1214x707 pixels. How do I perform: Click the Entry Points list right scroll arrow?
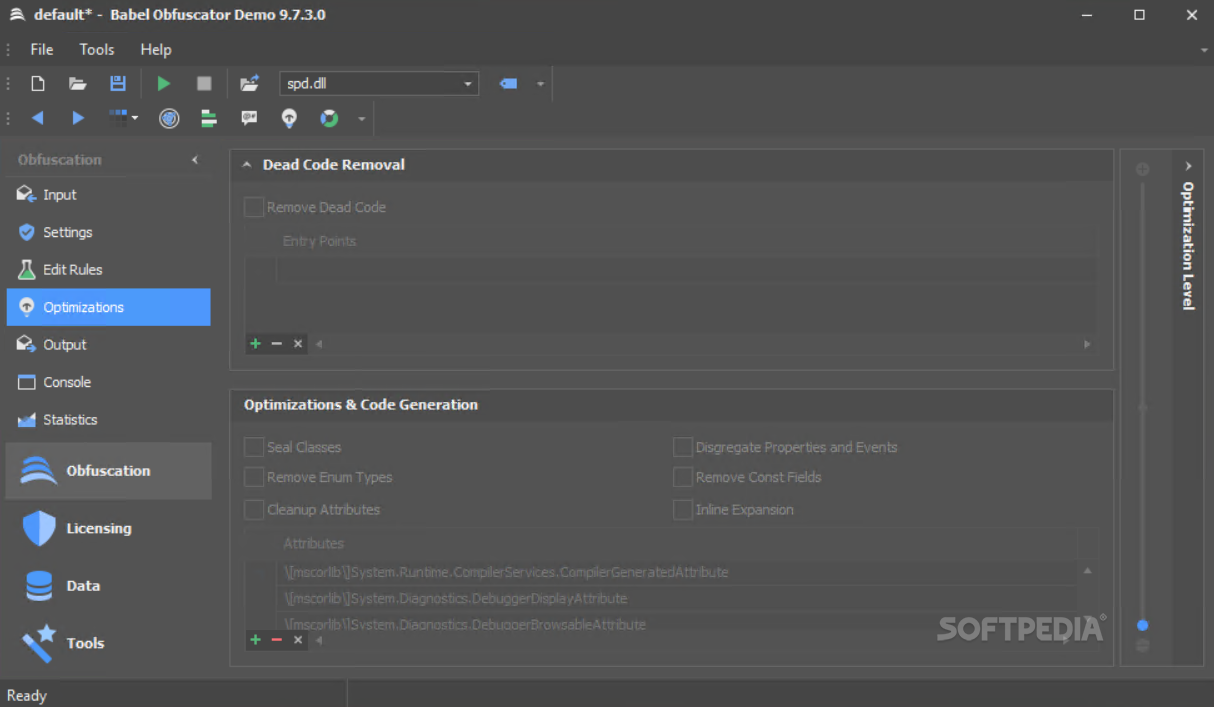[x=1087, y=344]
